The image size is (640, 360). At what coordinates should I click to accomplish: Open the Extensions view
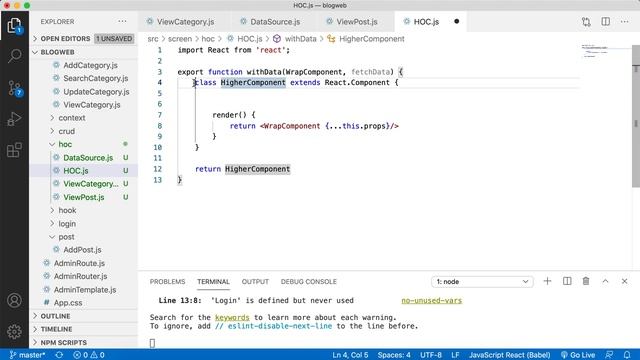pos(14,150)
